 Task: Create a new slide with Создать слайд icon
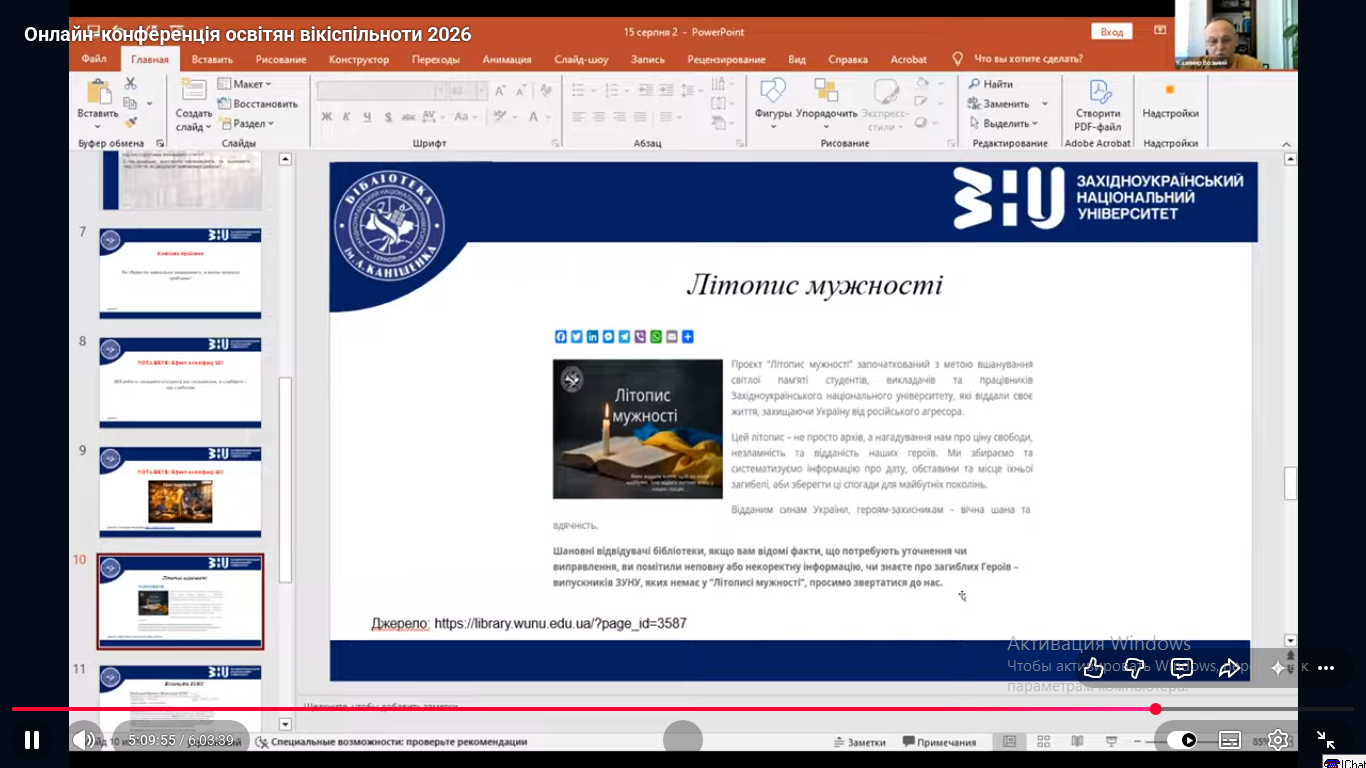click(193, 91)
